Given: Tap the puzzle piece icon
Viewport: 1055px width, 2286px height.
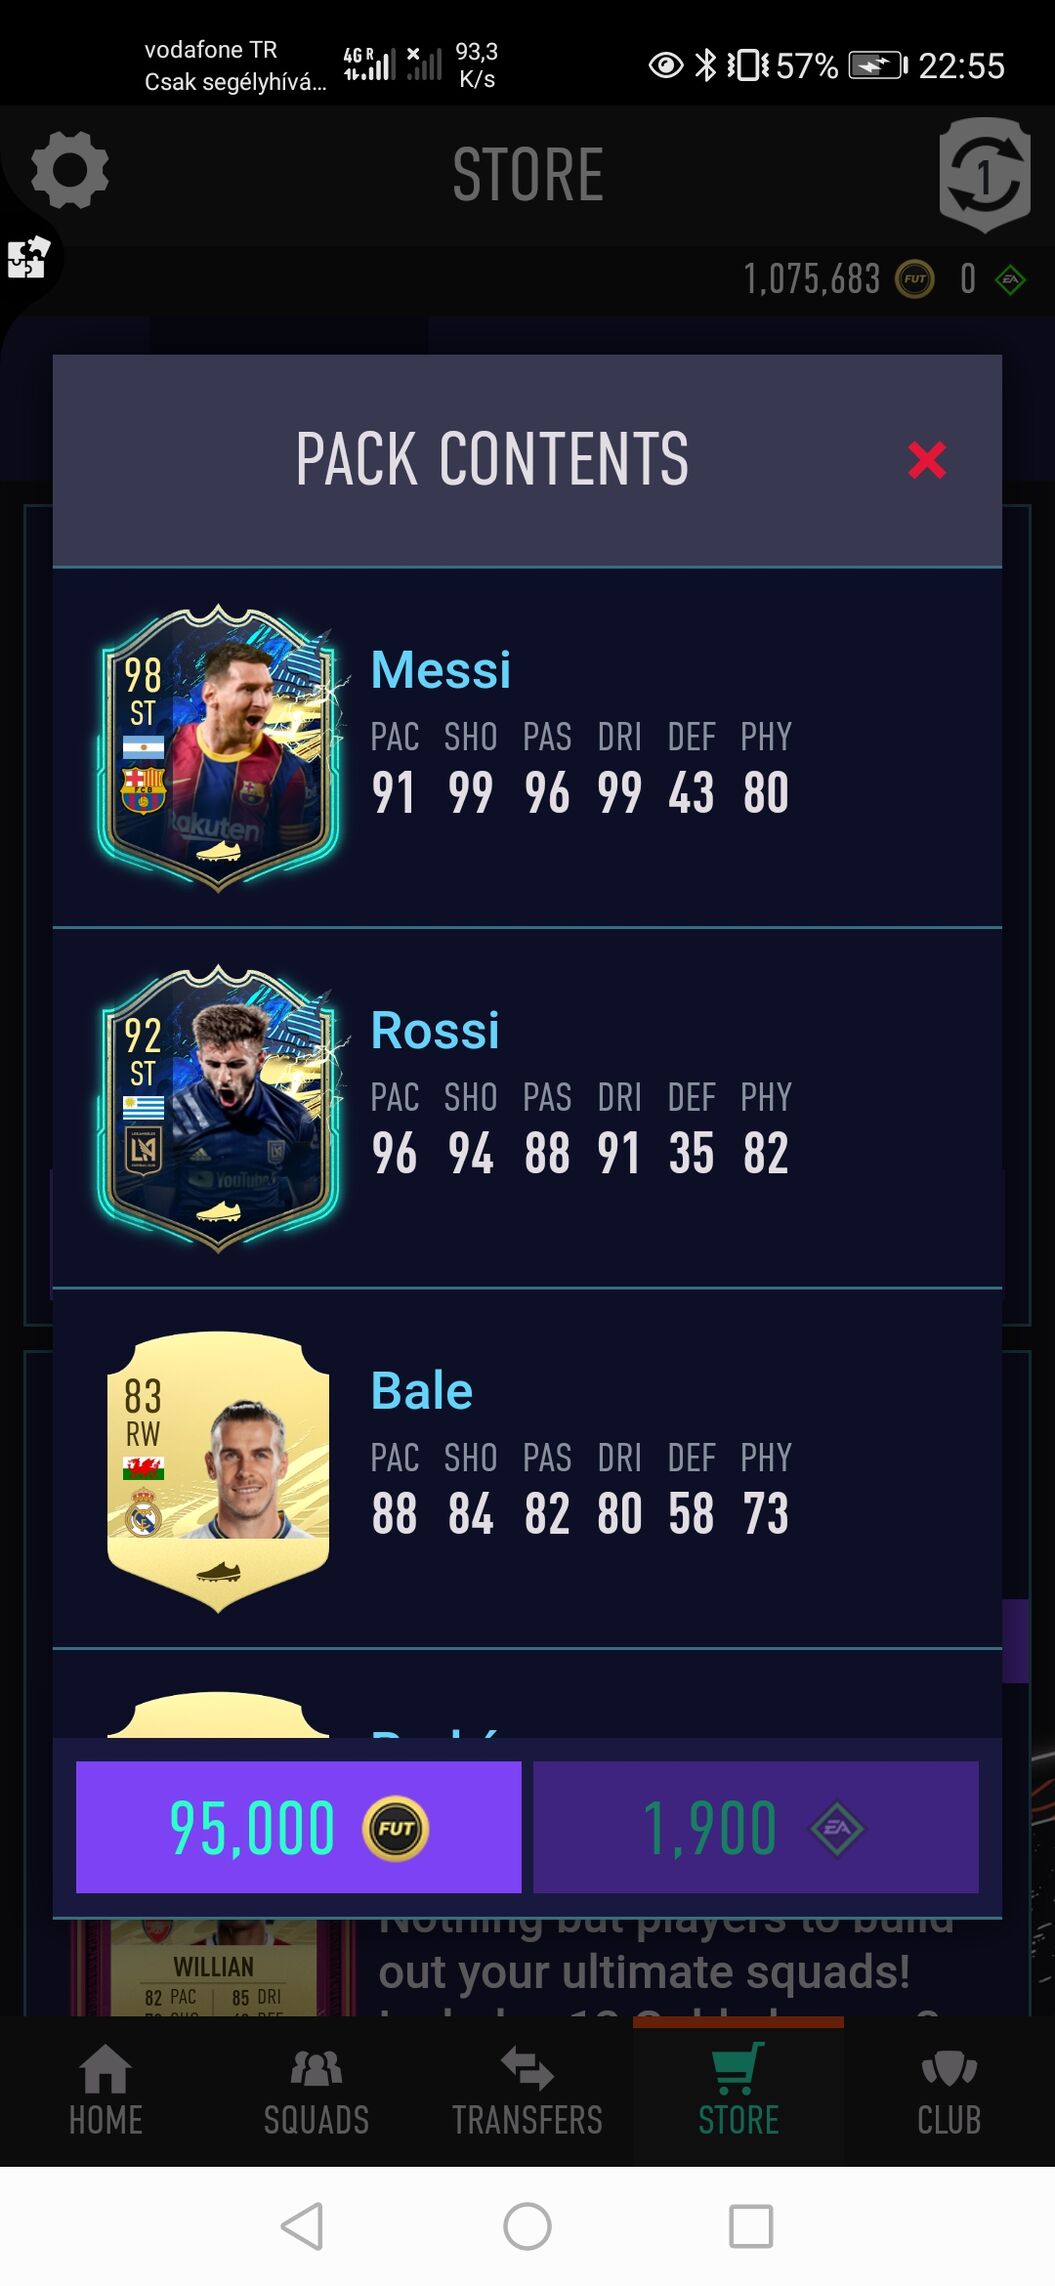Looking at the screenshot, I should (x=28, y=257).
